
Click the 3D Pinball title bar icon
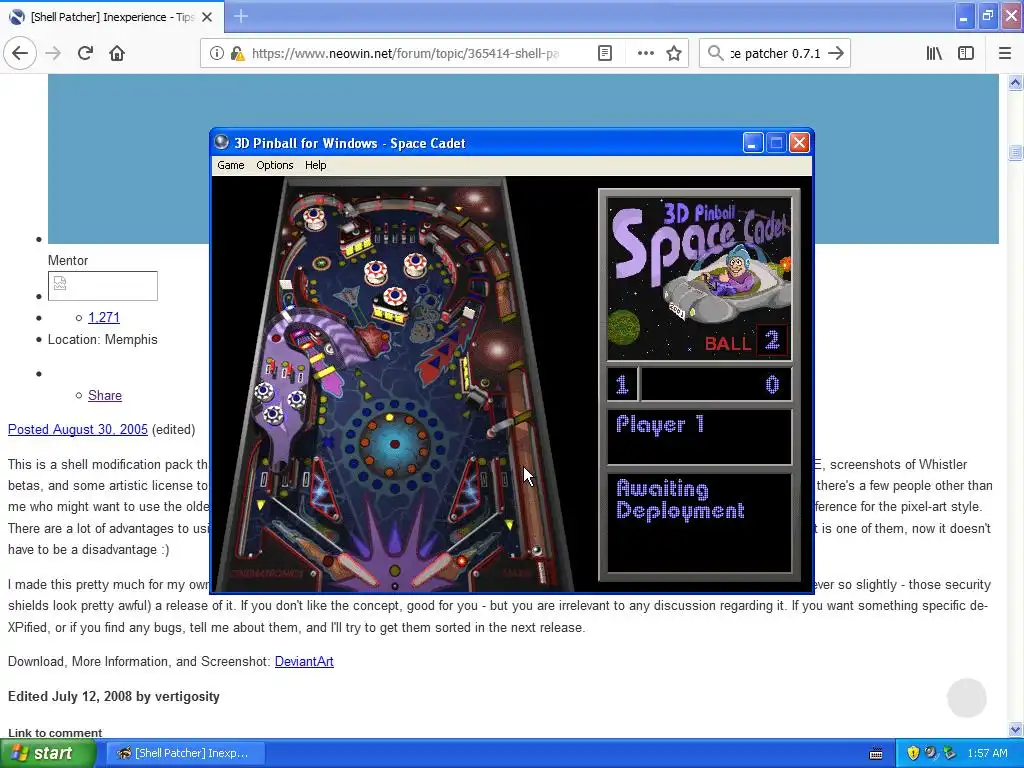(222, 142)
